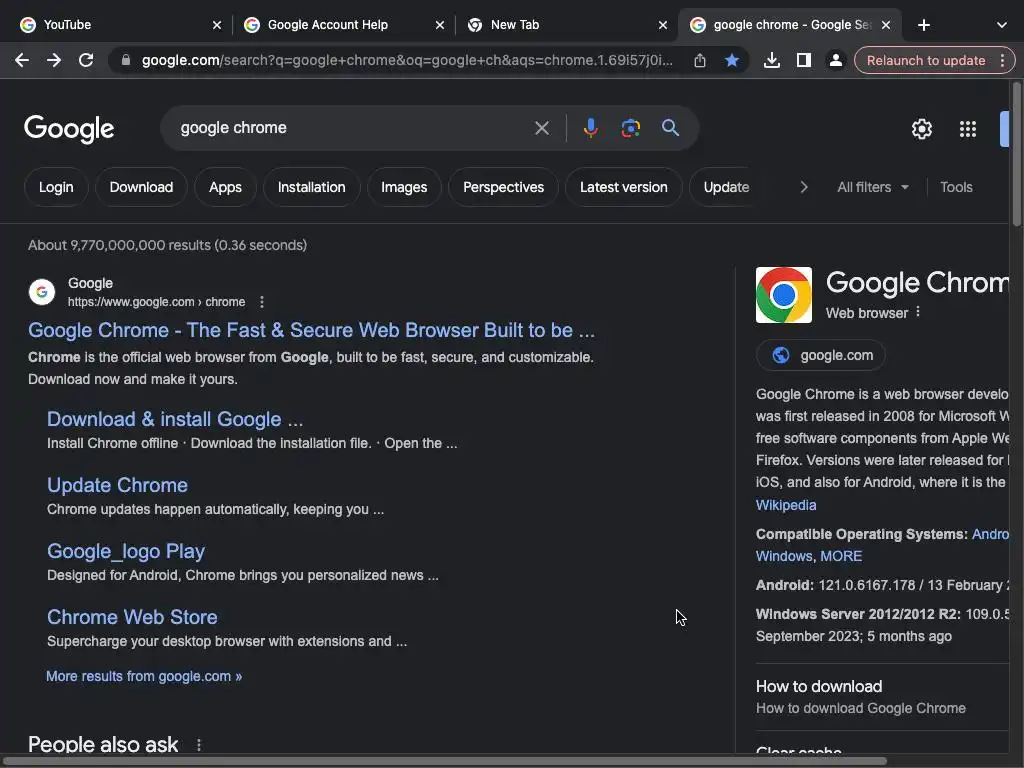This screenshot has width=1024, height=768.
Task: Click into the google chrome search field
Action: coord(353,128)
